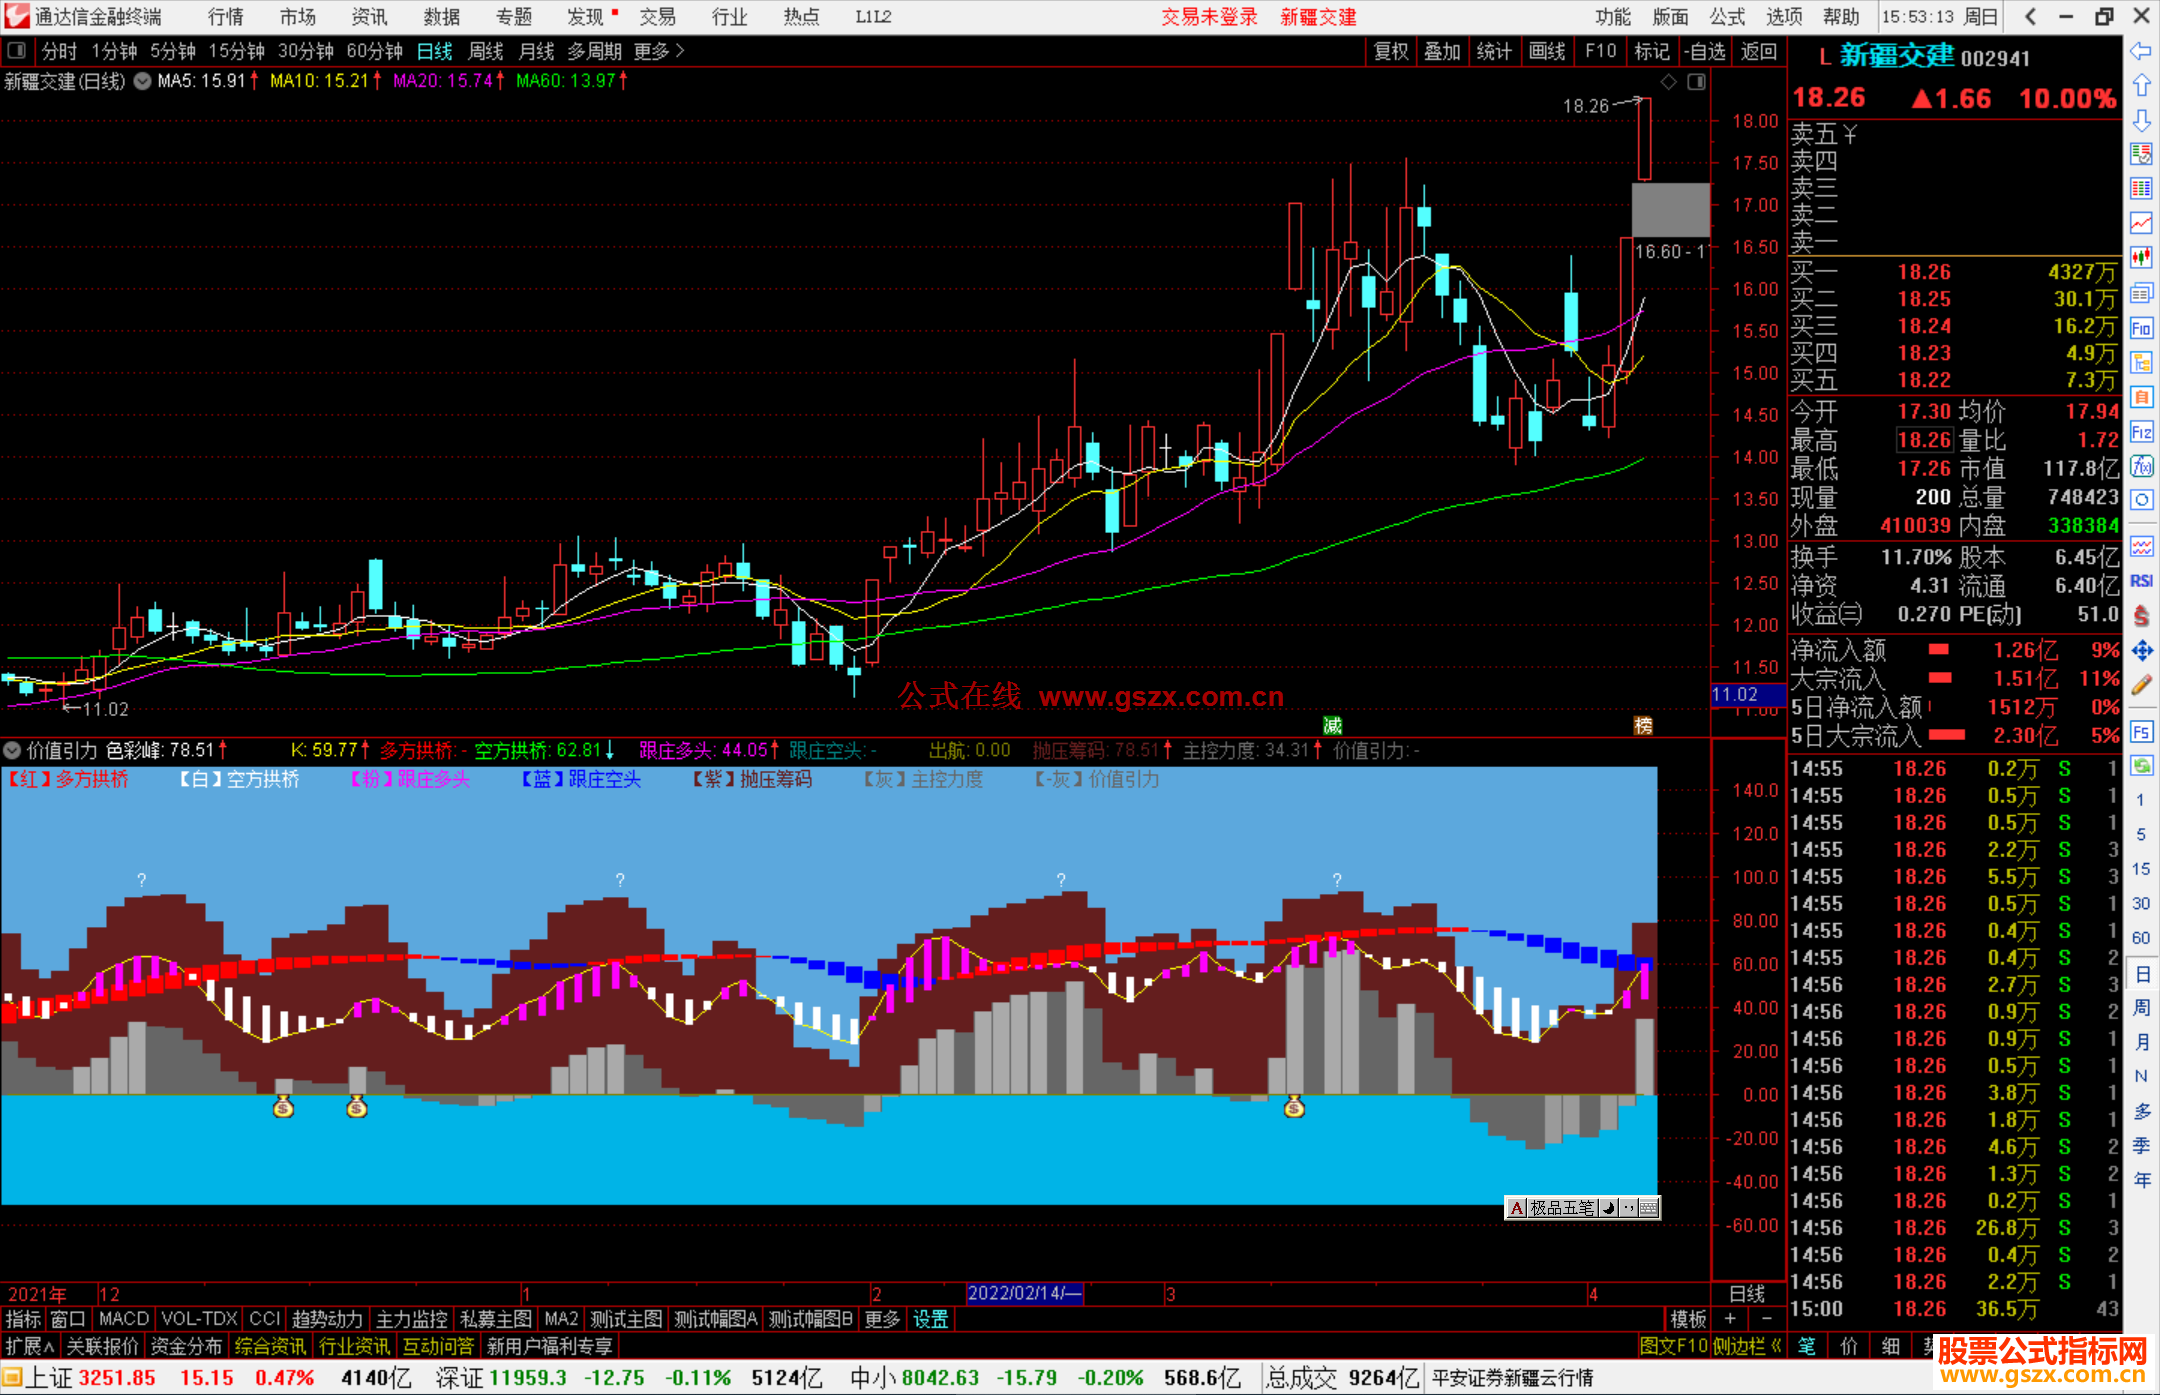This screenshot has width=2160, height=1395.
Task: Click the 返回 return button
Action: coord(1759,51)
